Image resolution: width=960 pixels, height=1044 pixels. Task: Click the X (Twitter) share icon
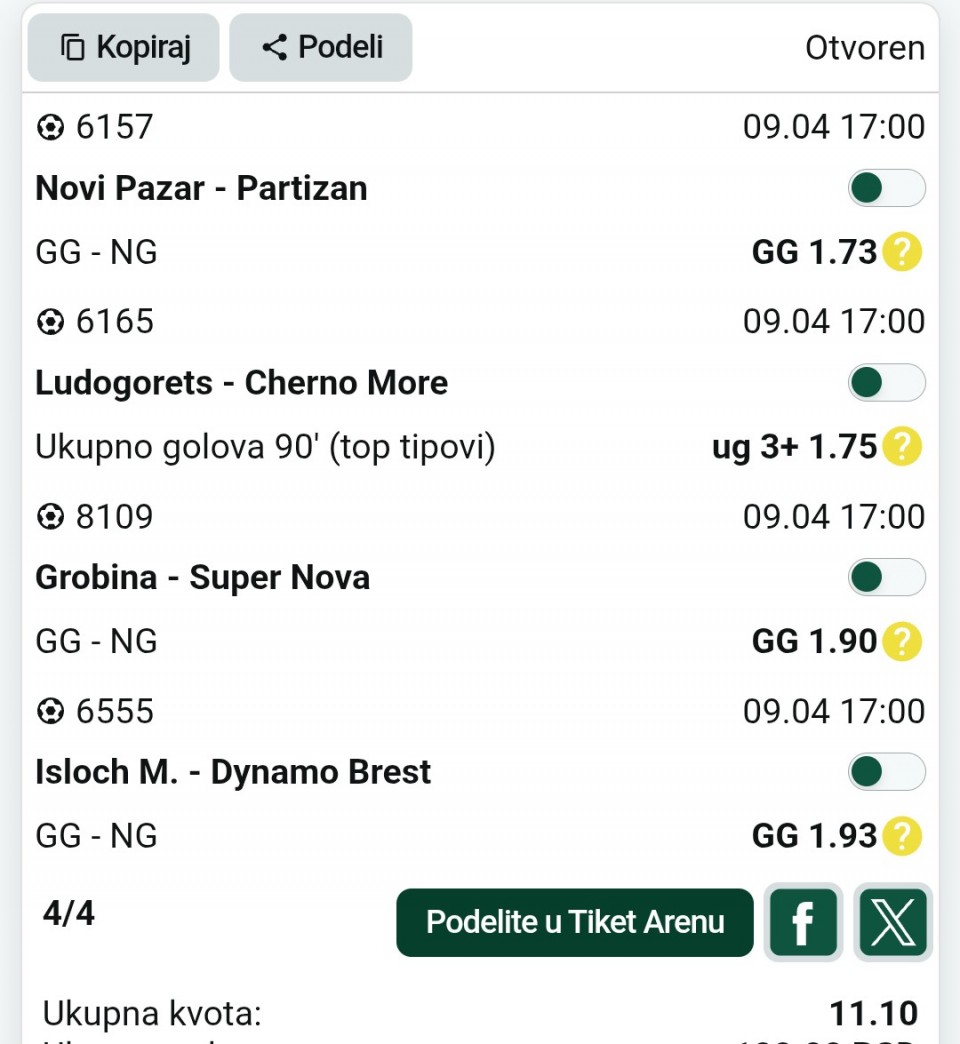click(893, 922)
